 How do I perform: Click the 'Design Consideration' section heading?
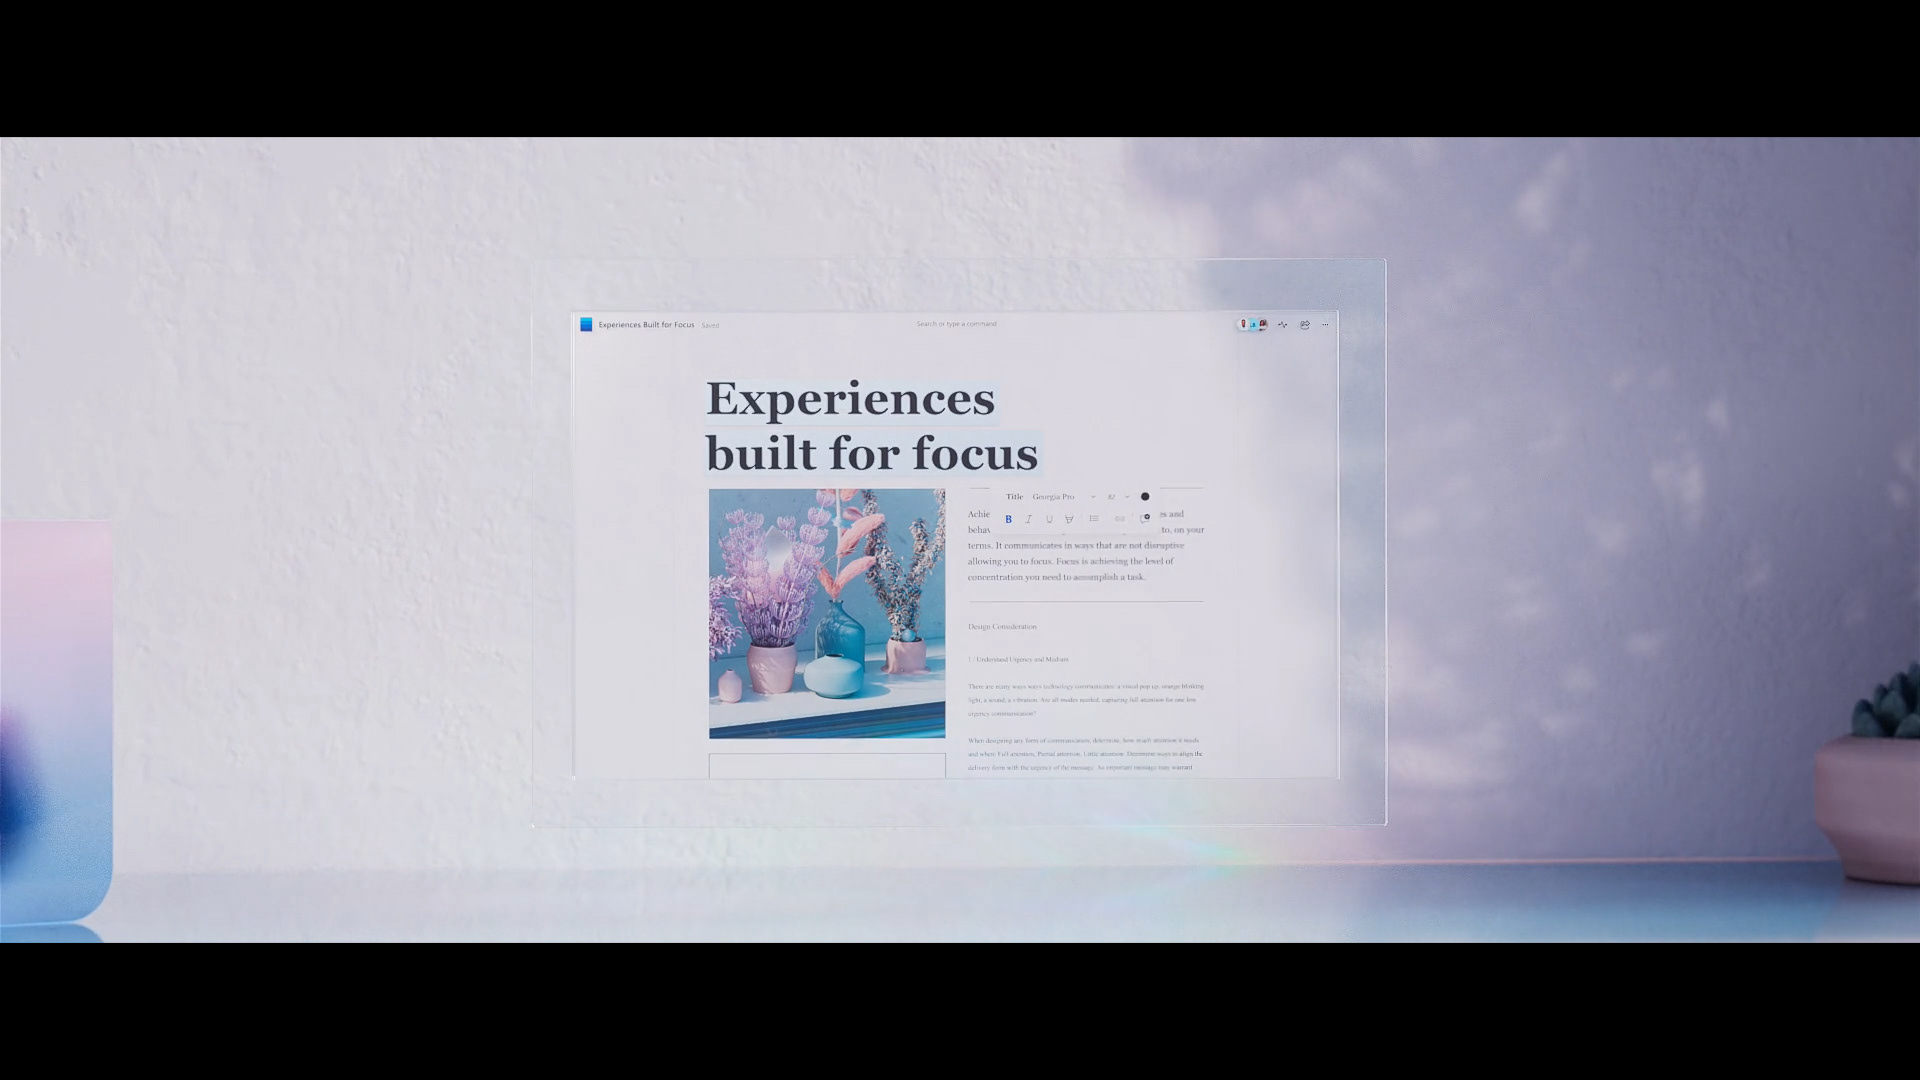[1002, 627]
